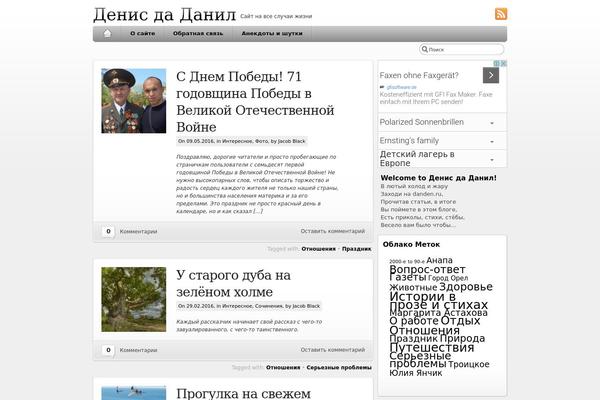
Task: Select Маргарита Астахова in the tag cloud
Action: (438, 313)
